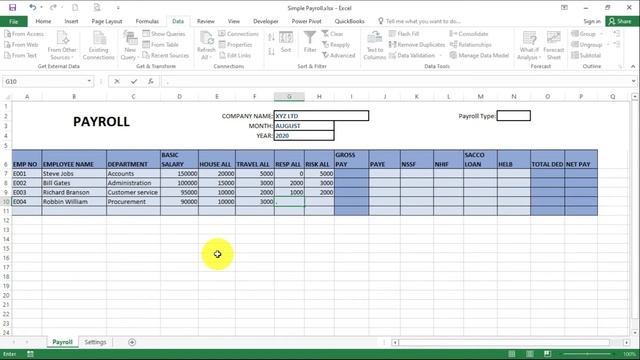
Task: Click Refresh All button
Action: [x=206, y=45]
